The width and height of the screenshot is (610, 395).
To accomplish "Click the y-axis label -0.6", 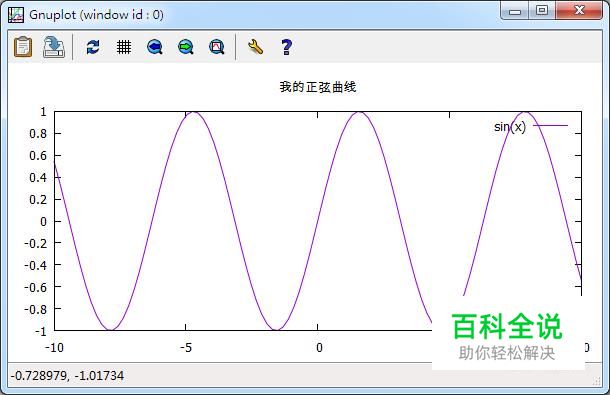I will [35, 287].
